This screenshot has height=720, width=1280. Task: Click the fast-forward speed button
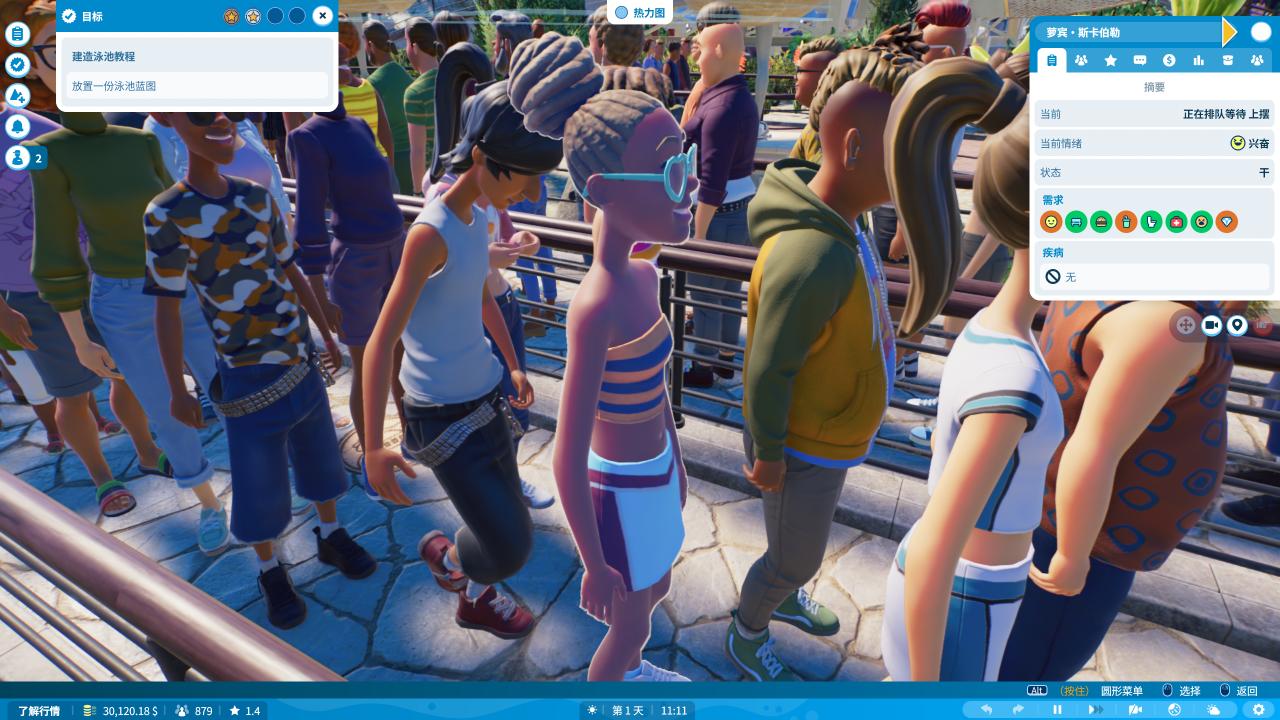click(1096, 710)
